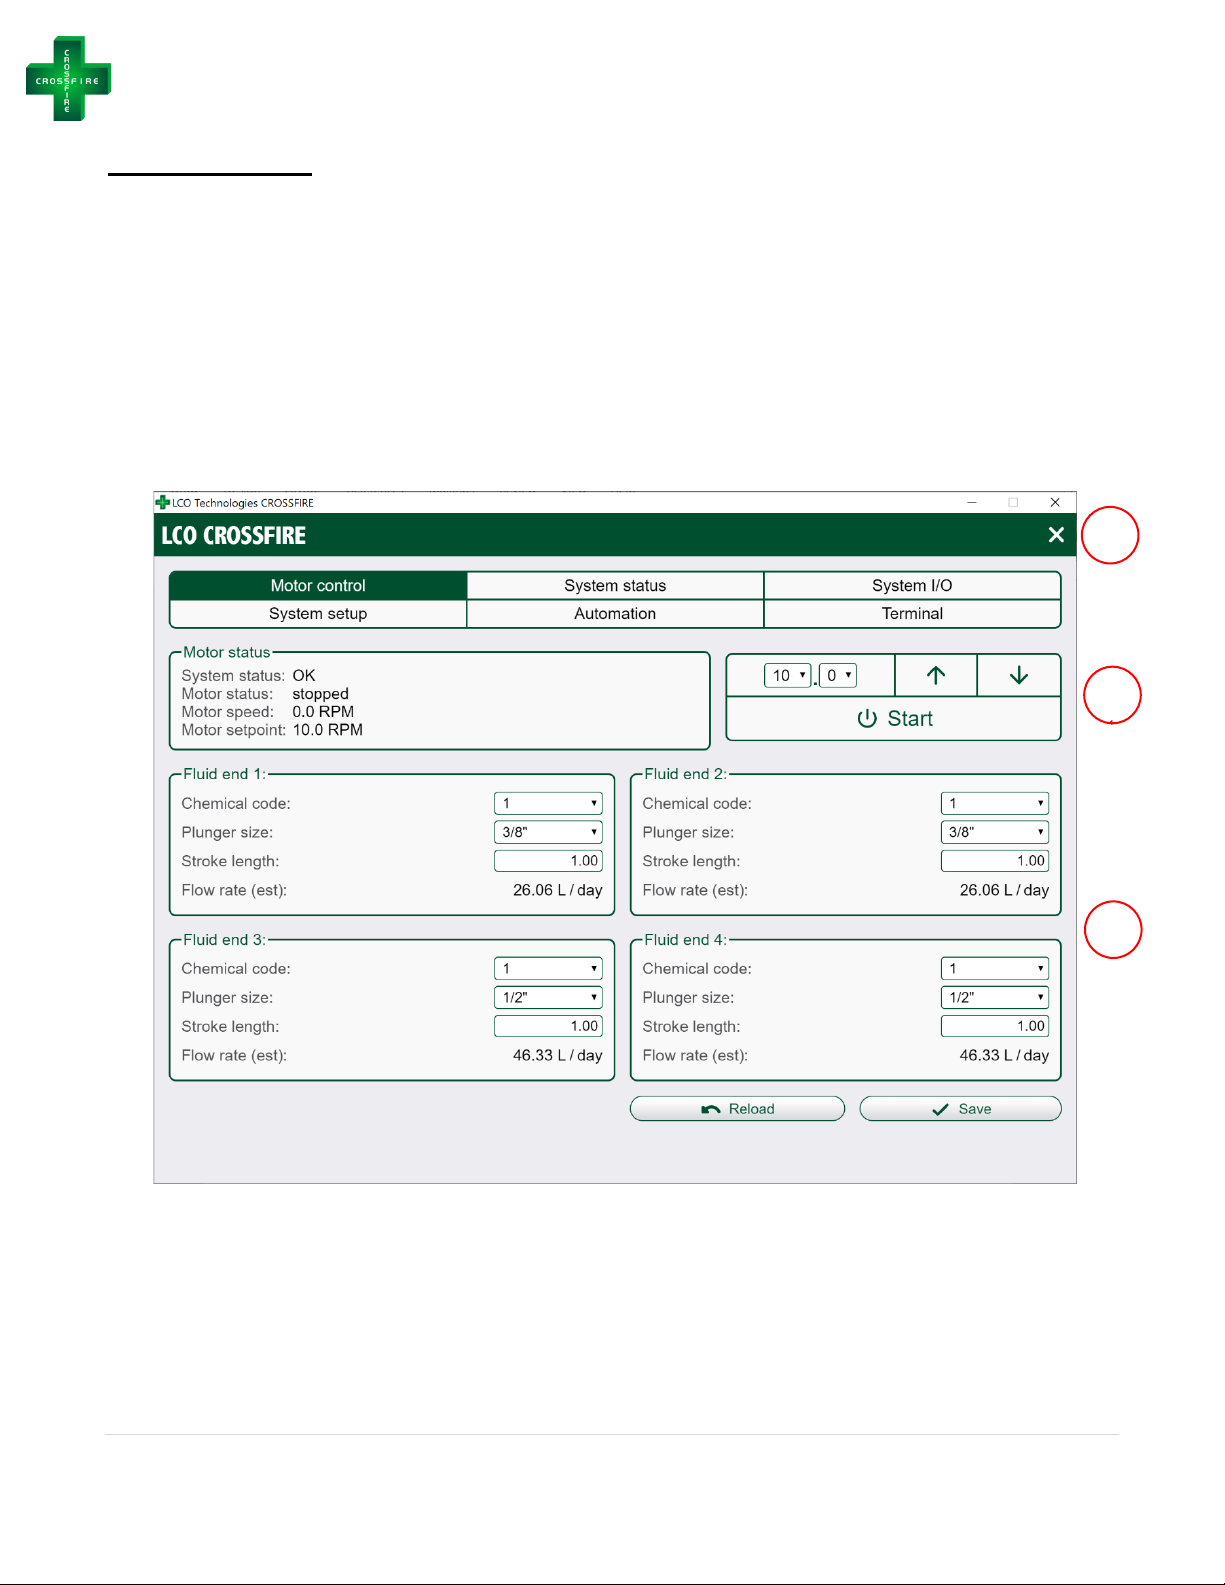Minimize the LCO Technologies CROSSFIRE window

coord(972,503)
